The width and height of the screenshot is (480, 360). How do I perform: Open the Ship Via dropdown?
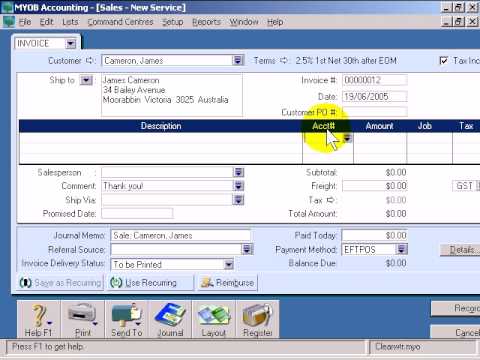tap(239, 200)
